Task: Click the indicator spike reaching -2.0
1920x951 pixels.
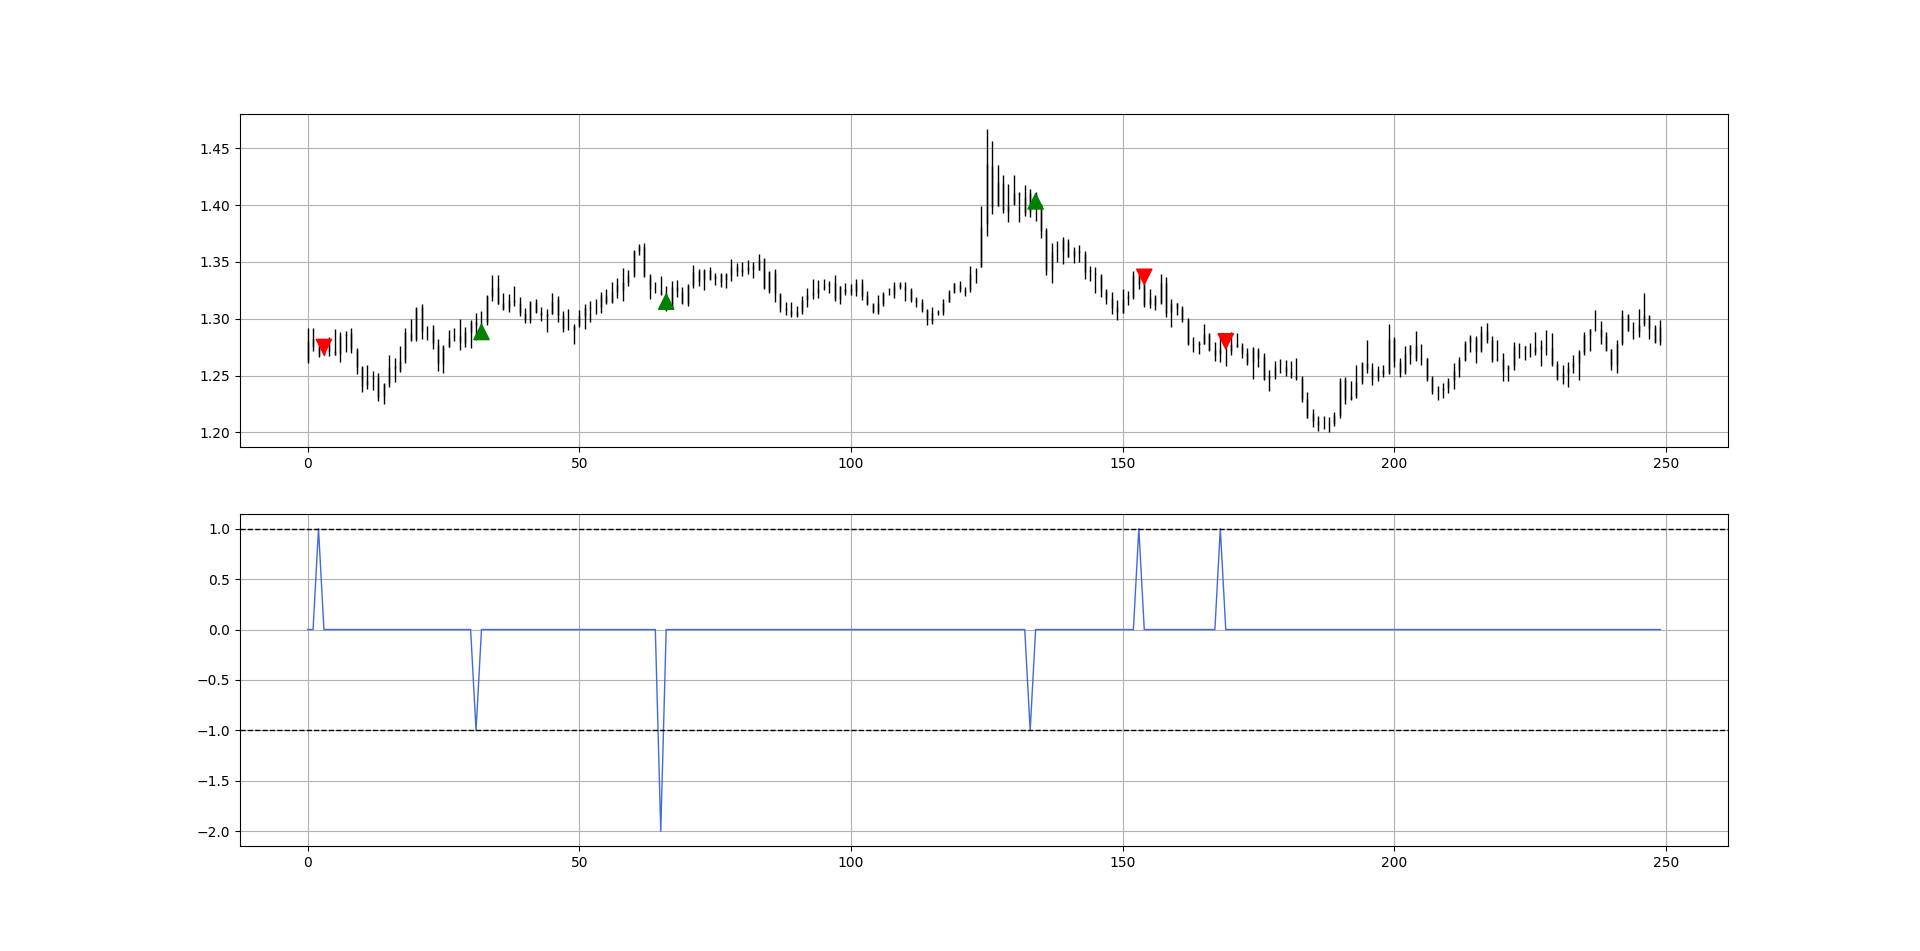Action: coord(660,730)
